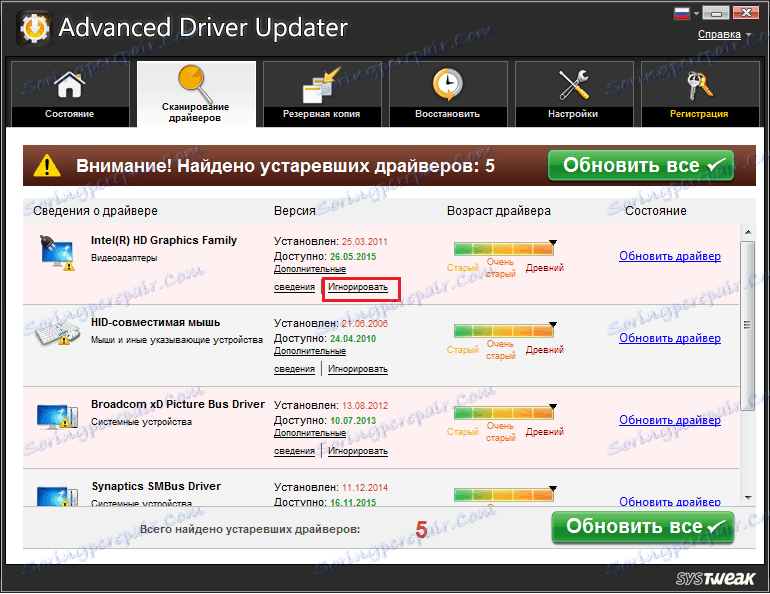Click the Synaptics SMBus Driver name
The image size is (770, 594).
(156, 486)
